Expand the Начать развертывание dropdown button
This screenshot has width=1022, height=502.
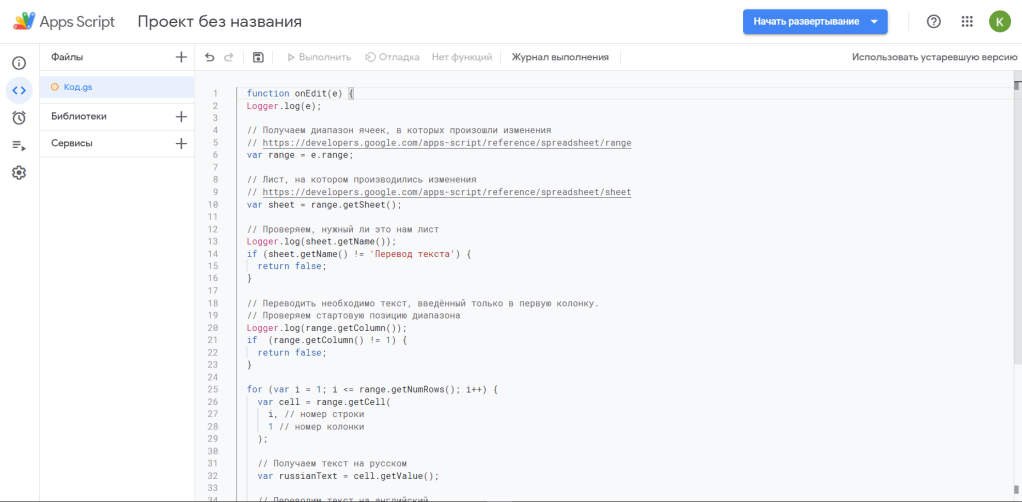[x=876, y=22]
